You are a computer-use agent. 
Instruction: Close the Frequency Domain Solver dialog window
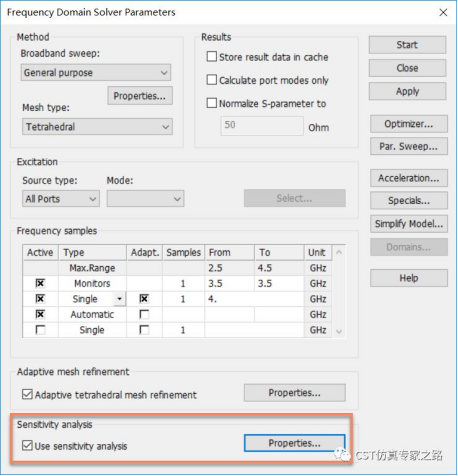click(443, 13)
